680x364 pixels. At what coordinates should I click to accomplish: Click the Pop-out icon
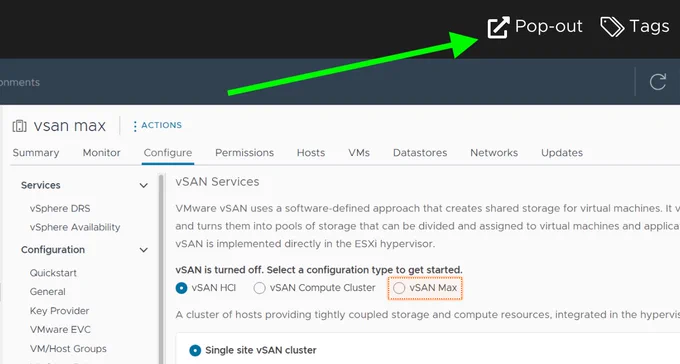pos(498,27)
